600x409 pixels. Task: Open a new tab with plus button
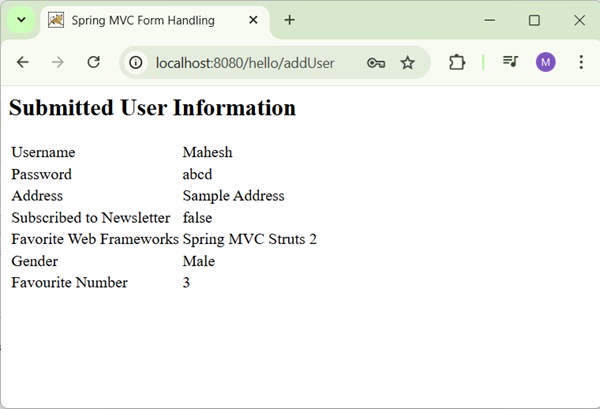(290, 20)
